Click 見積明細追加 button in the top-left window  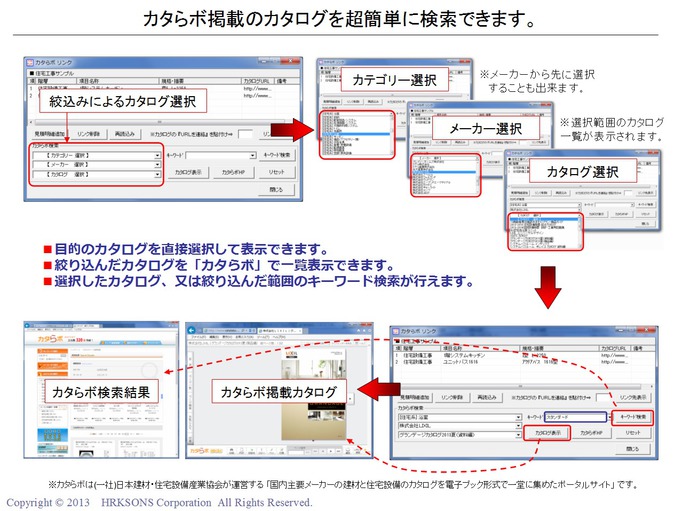[x=50, y=134]
